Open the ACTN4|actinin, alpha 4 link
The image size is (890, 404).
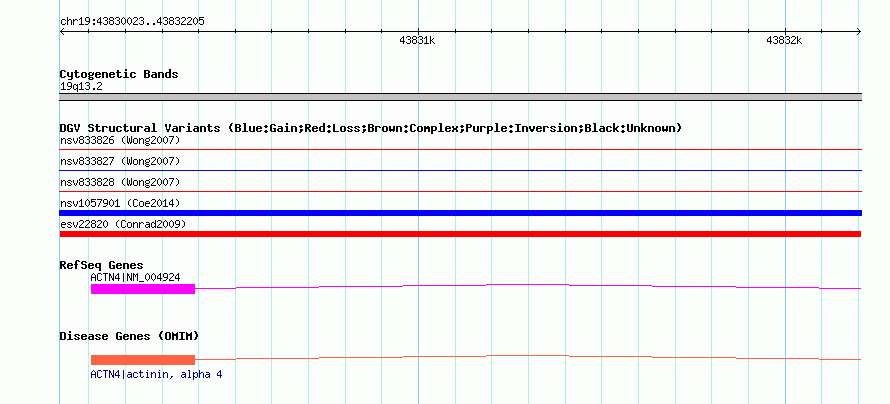156,375
